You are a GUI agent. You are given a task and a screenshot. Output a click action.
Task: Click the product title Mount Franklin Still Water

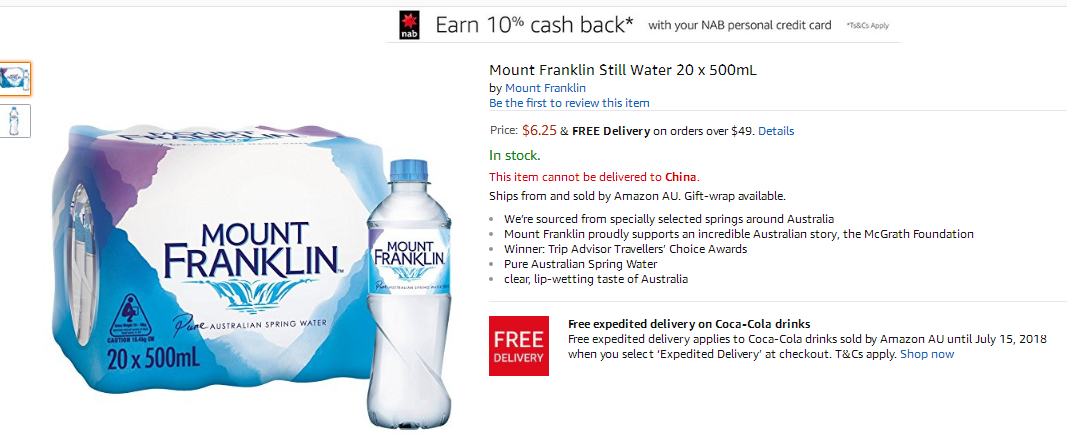coord(623,70)
